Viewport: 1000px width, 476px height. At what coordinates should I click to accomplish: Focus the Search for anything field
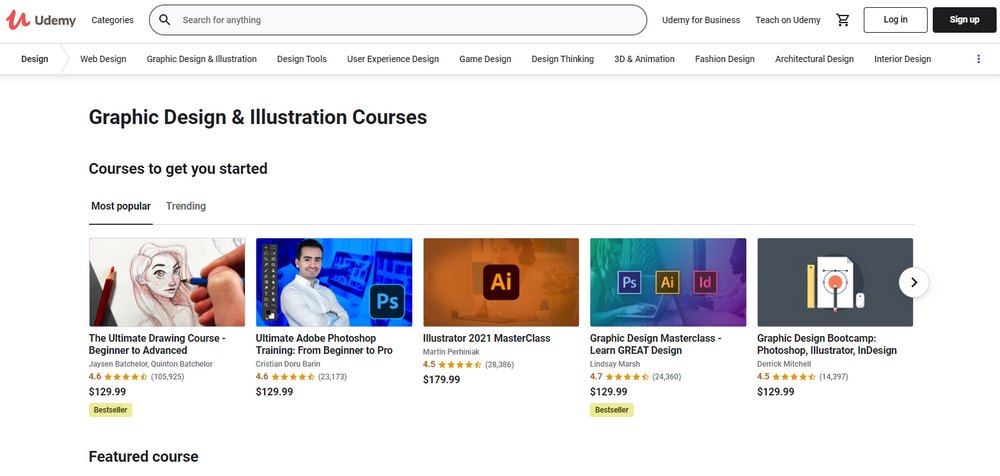pos(398,20)
